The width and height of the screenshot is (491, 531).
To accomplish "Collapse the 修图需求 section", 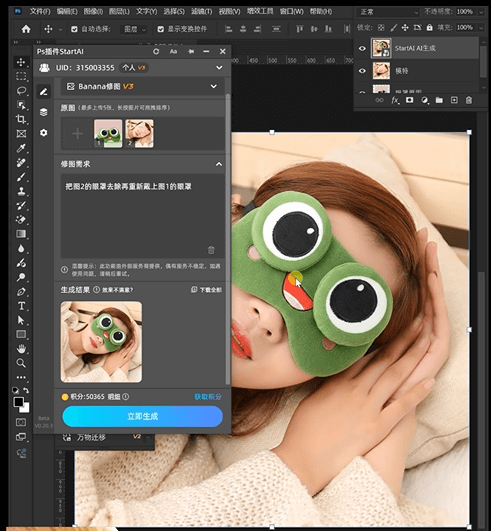I will tap(219, 164).
